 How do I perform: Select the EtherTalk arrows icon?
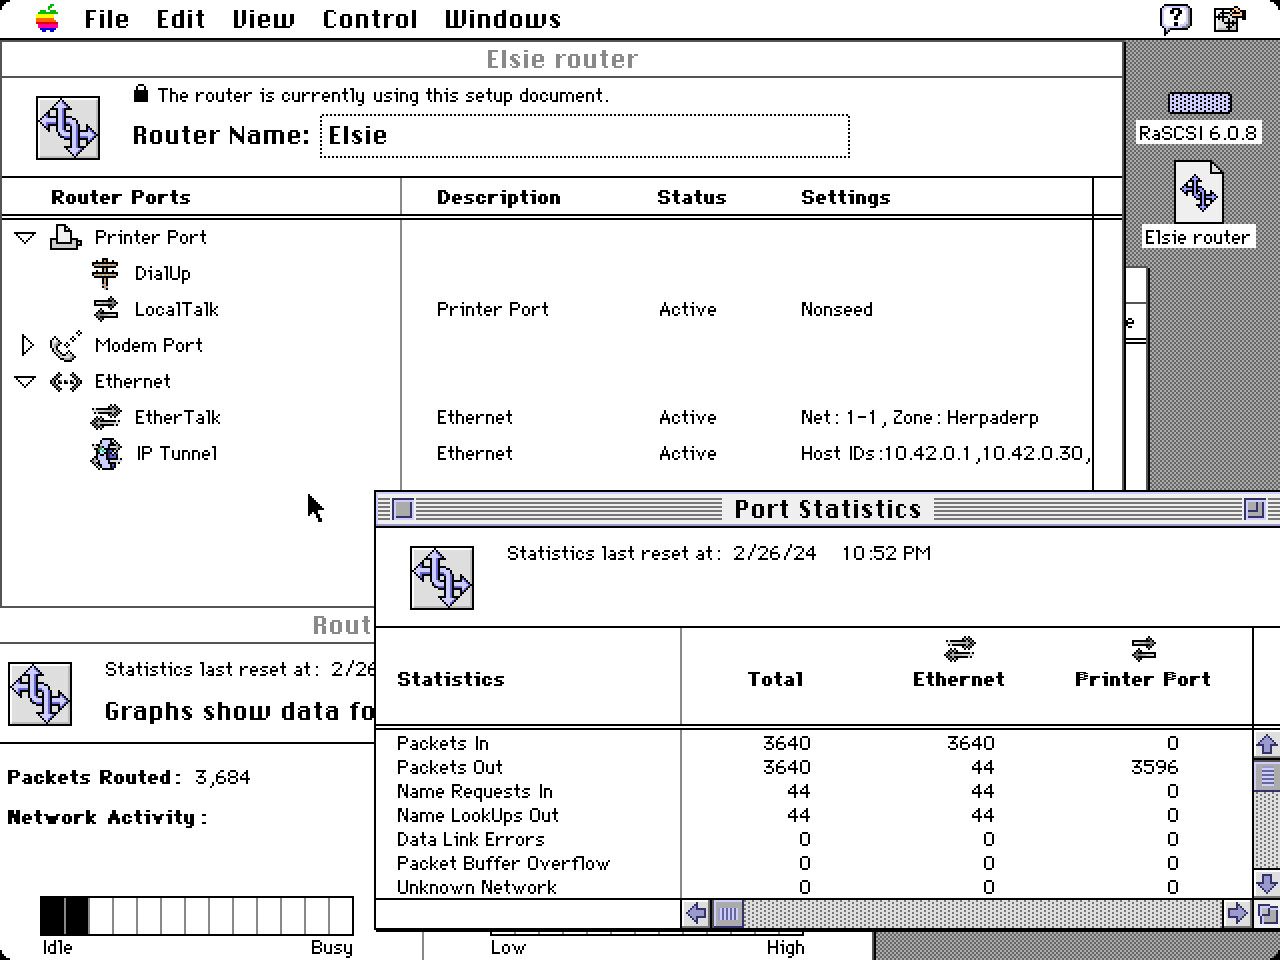coord(105,417)
